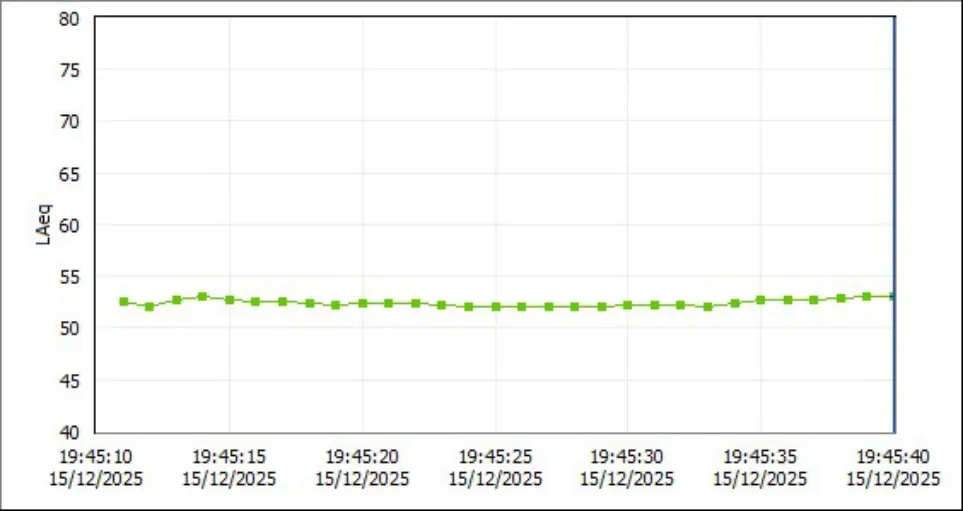The image size is (963, 511).
Task: Click the 19:45:40 time label
Action: click(894, 457)
